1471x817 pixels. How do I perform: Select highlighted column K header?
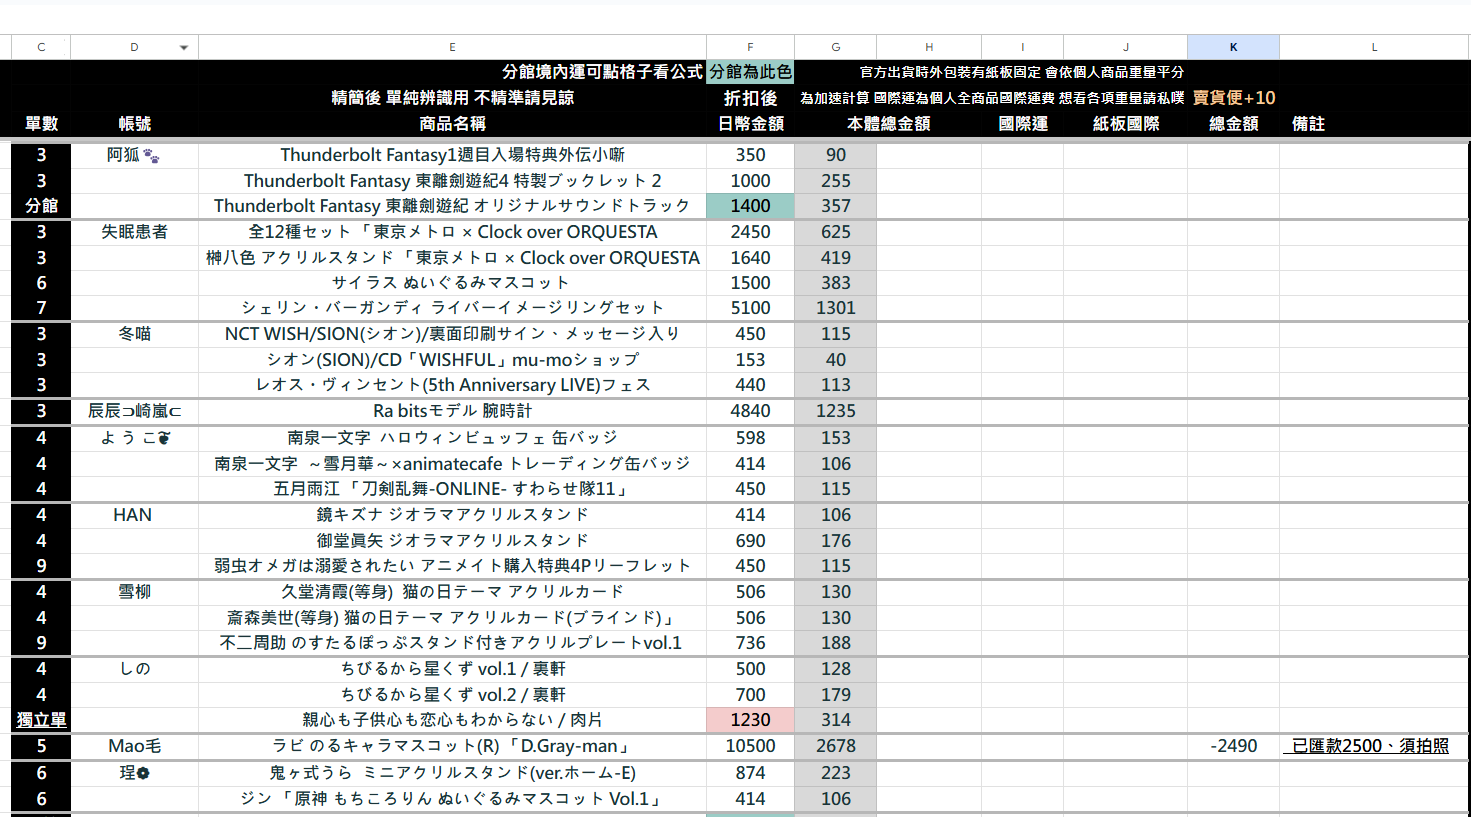tap(1233, 47)
